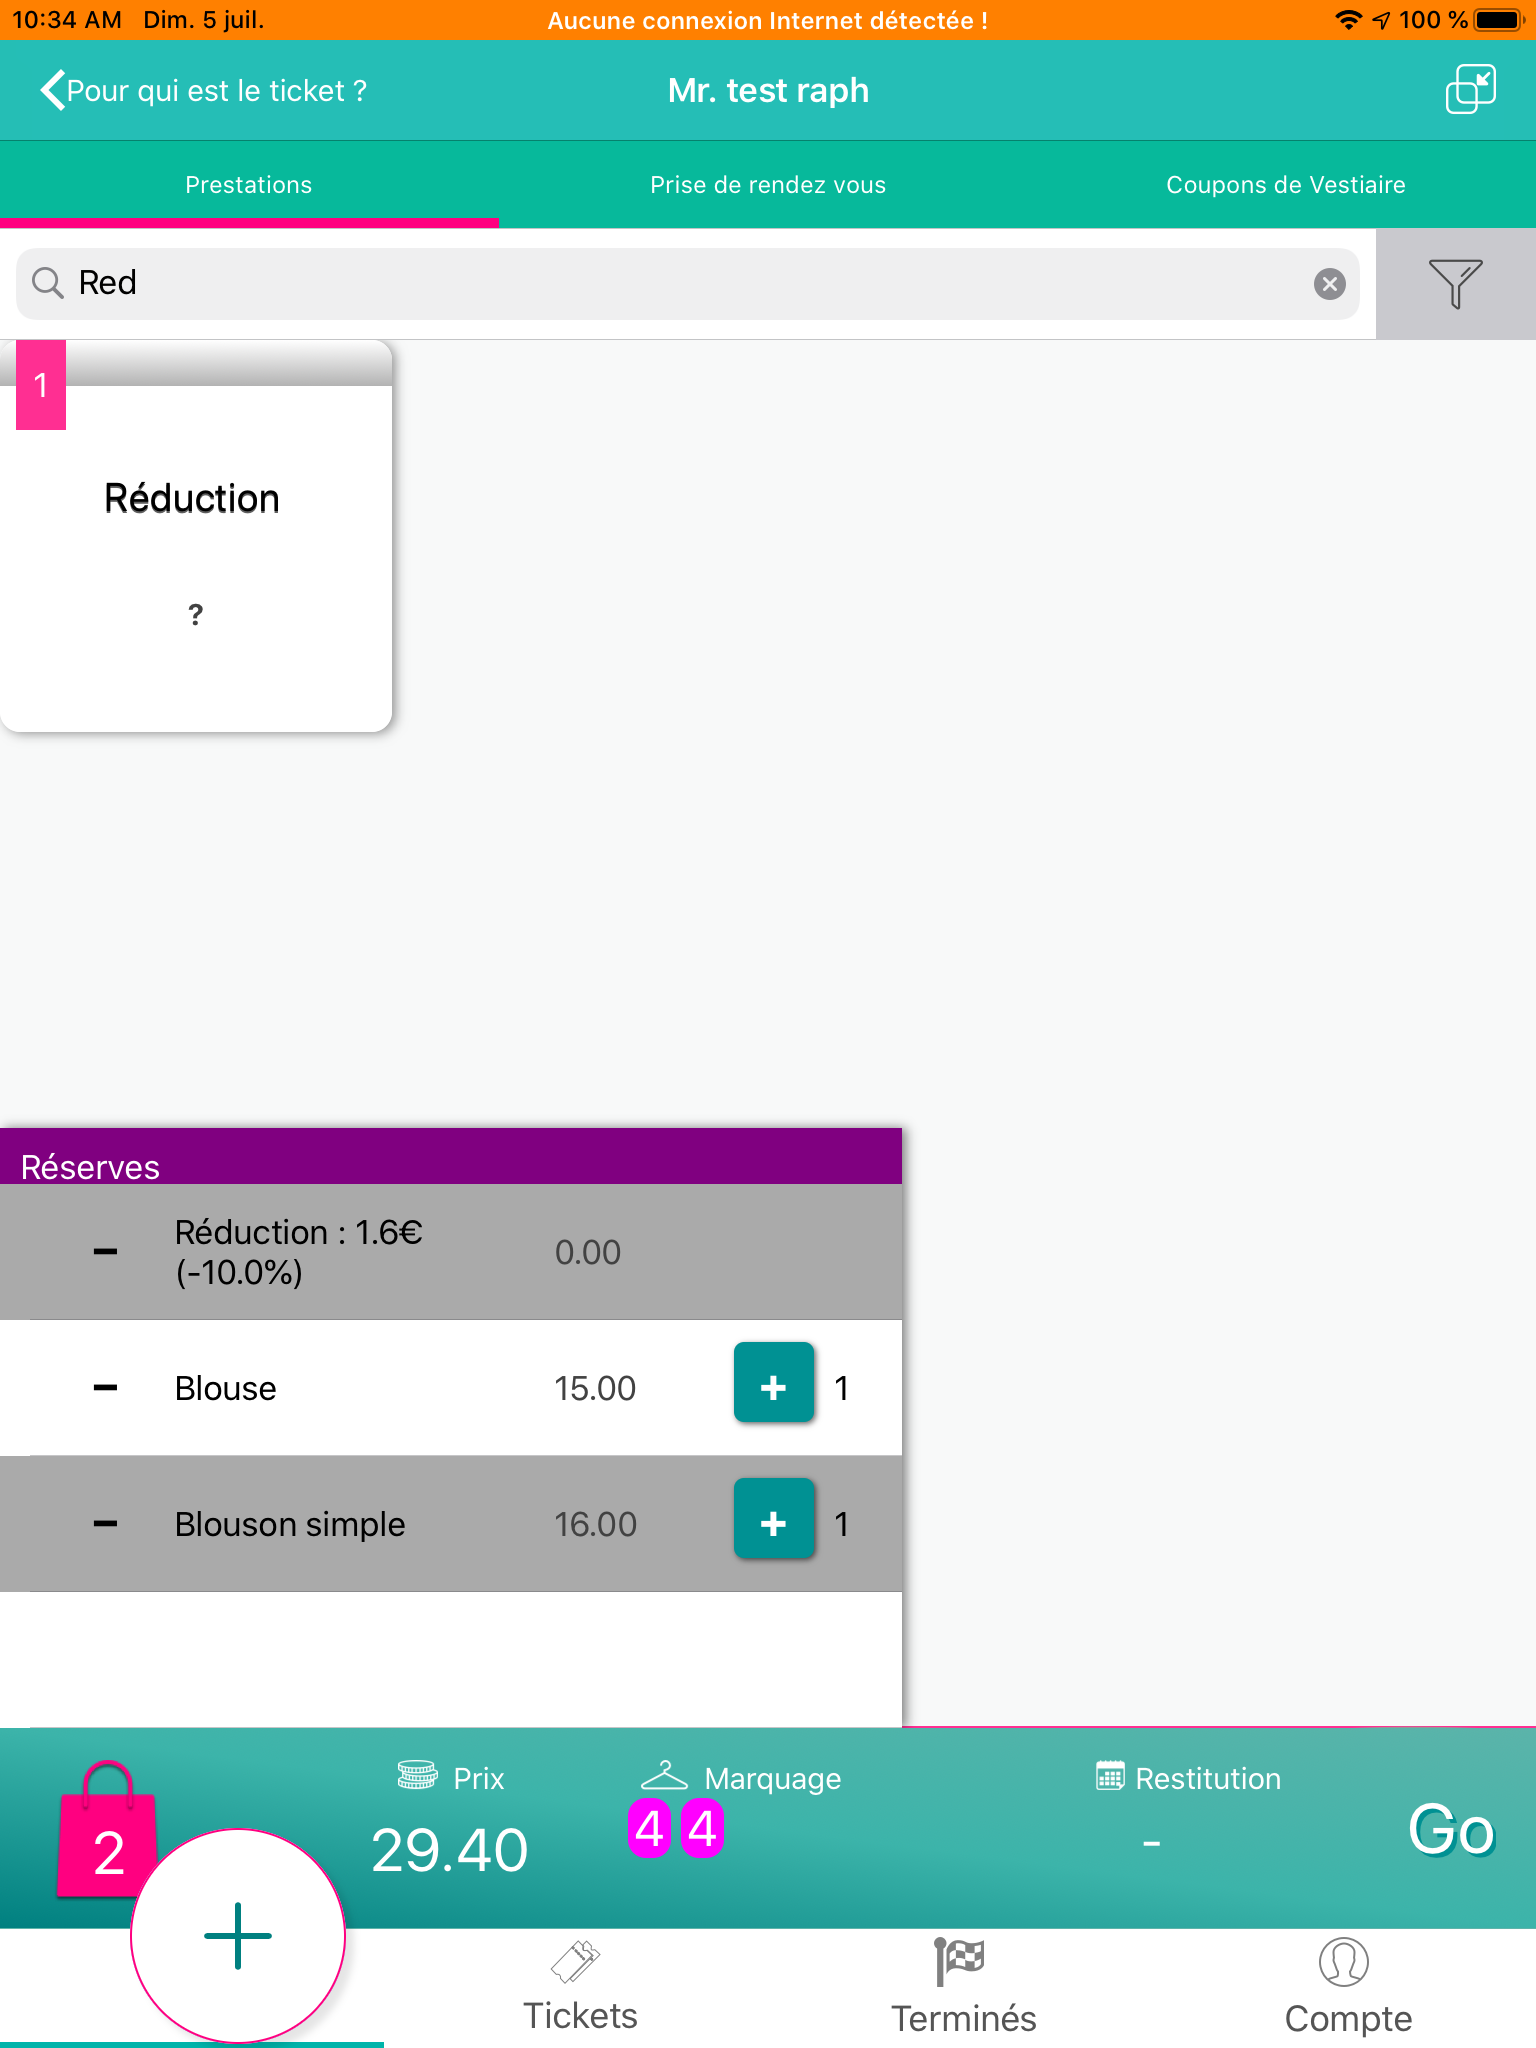Click the Blouse price 15.00
This screenshot has width=1536, height=2048.
(x=595, y=1388)
